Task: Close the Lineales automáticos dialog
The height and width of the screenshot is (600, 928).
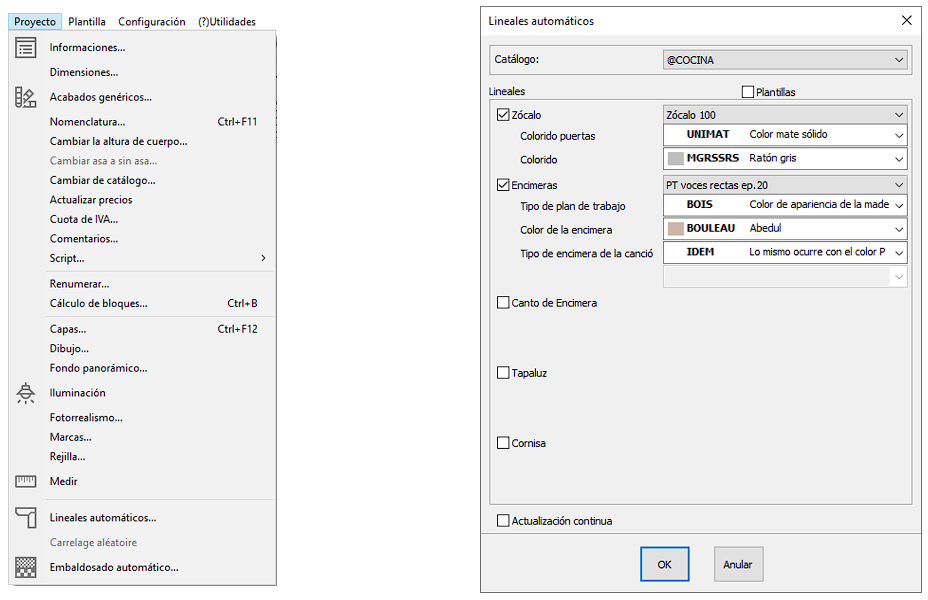Action: click(906, 20)
